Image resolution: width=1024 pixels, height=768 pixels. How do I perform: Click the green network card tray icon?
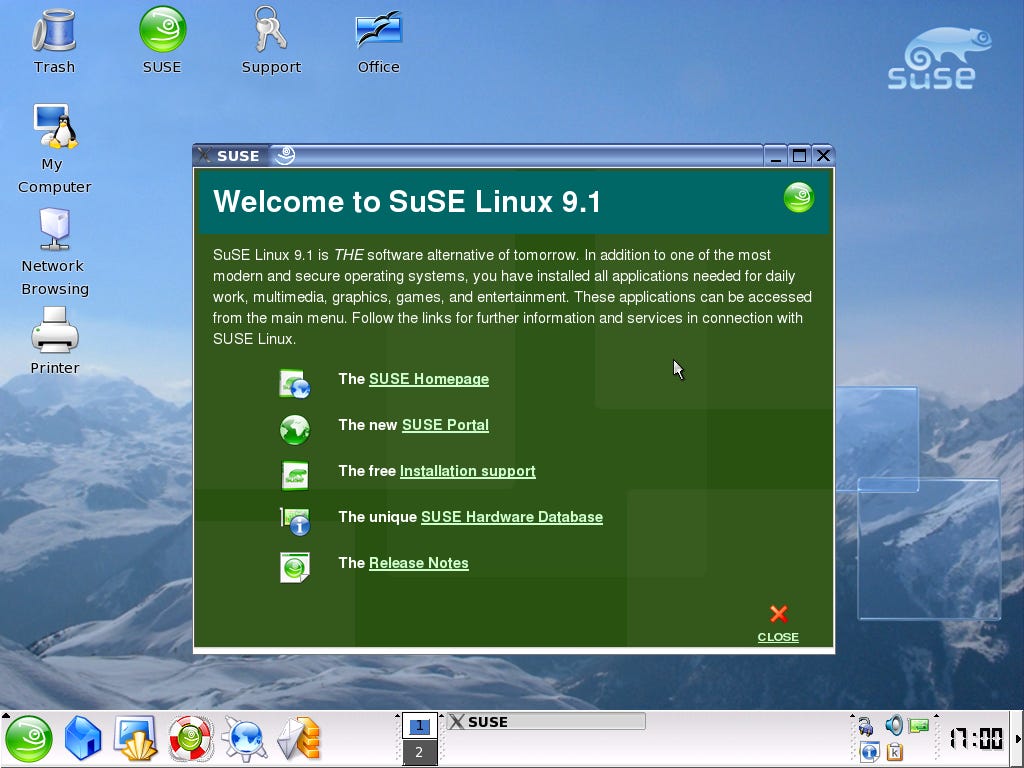click(x=918, y=725)
